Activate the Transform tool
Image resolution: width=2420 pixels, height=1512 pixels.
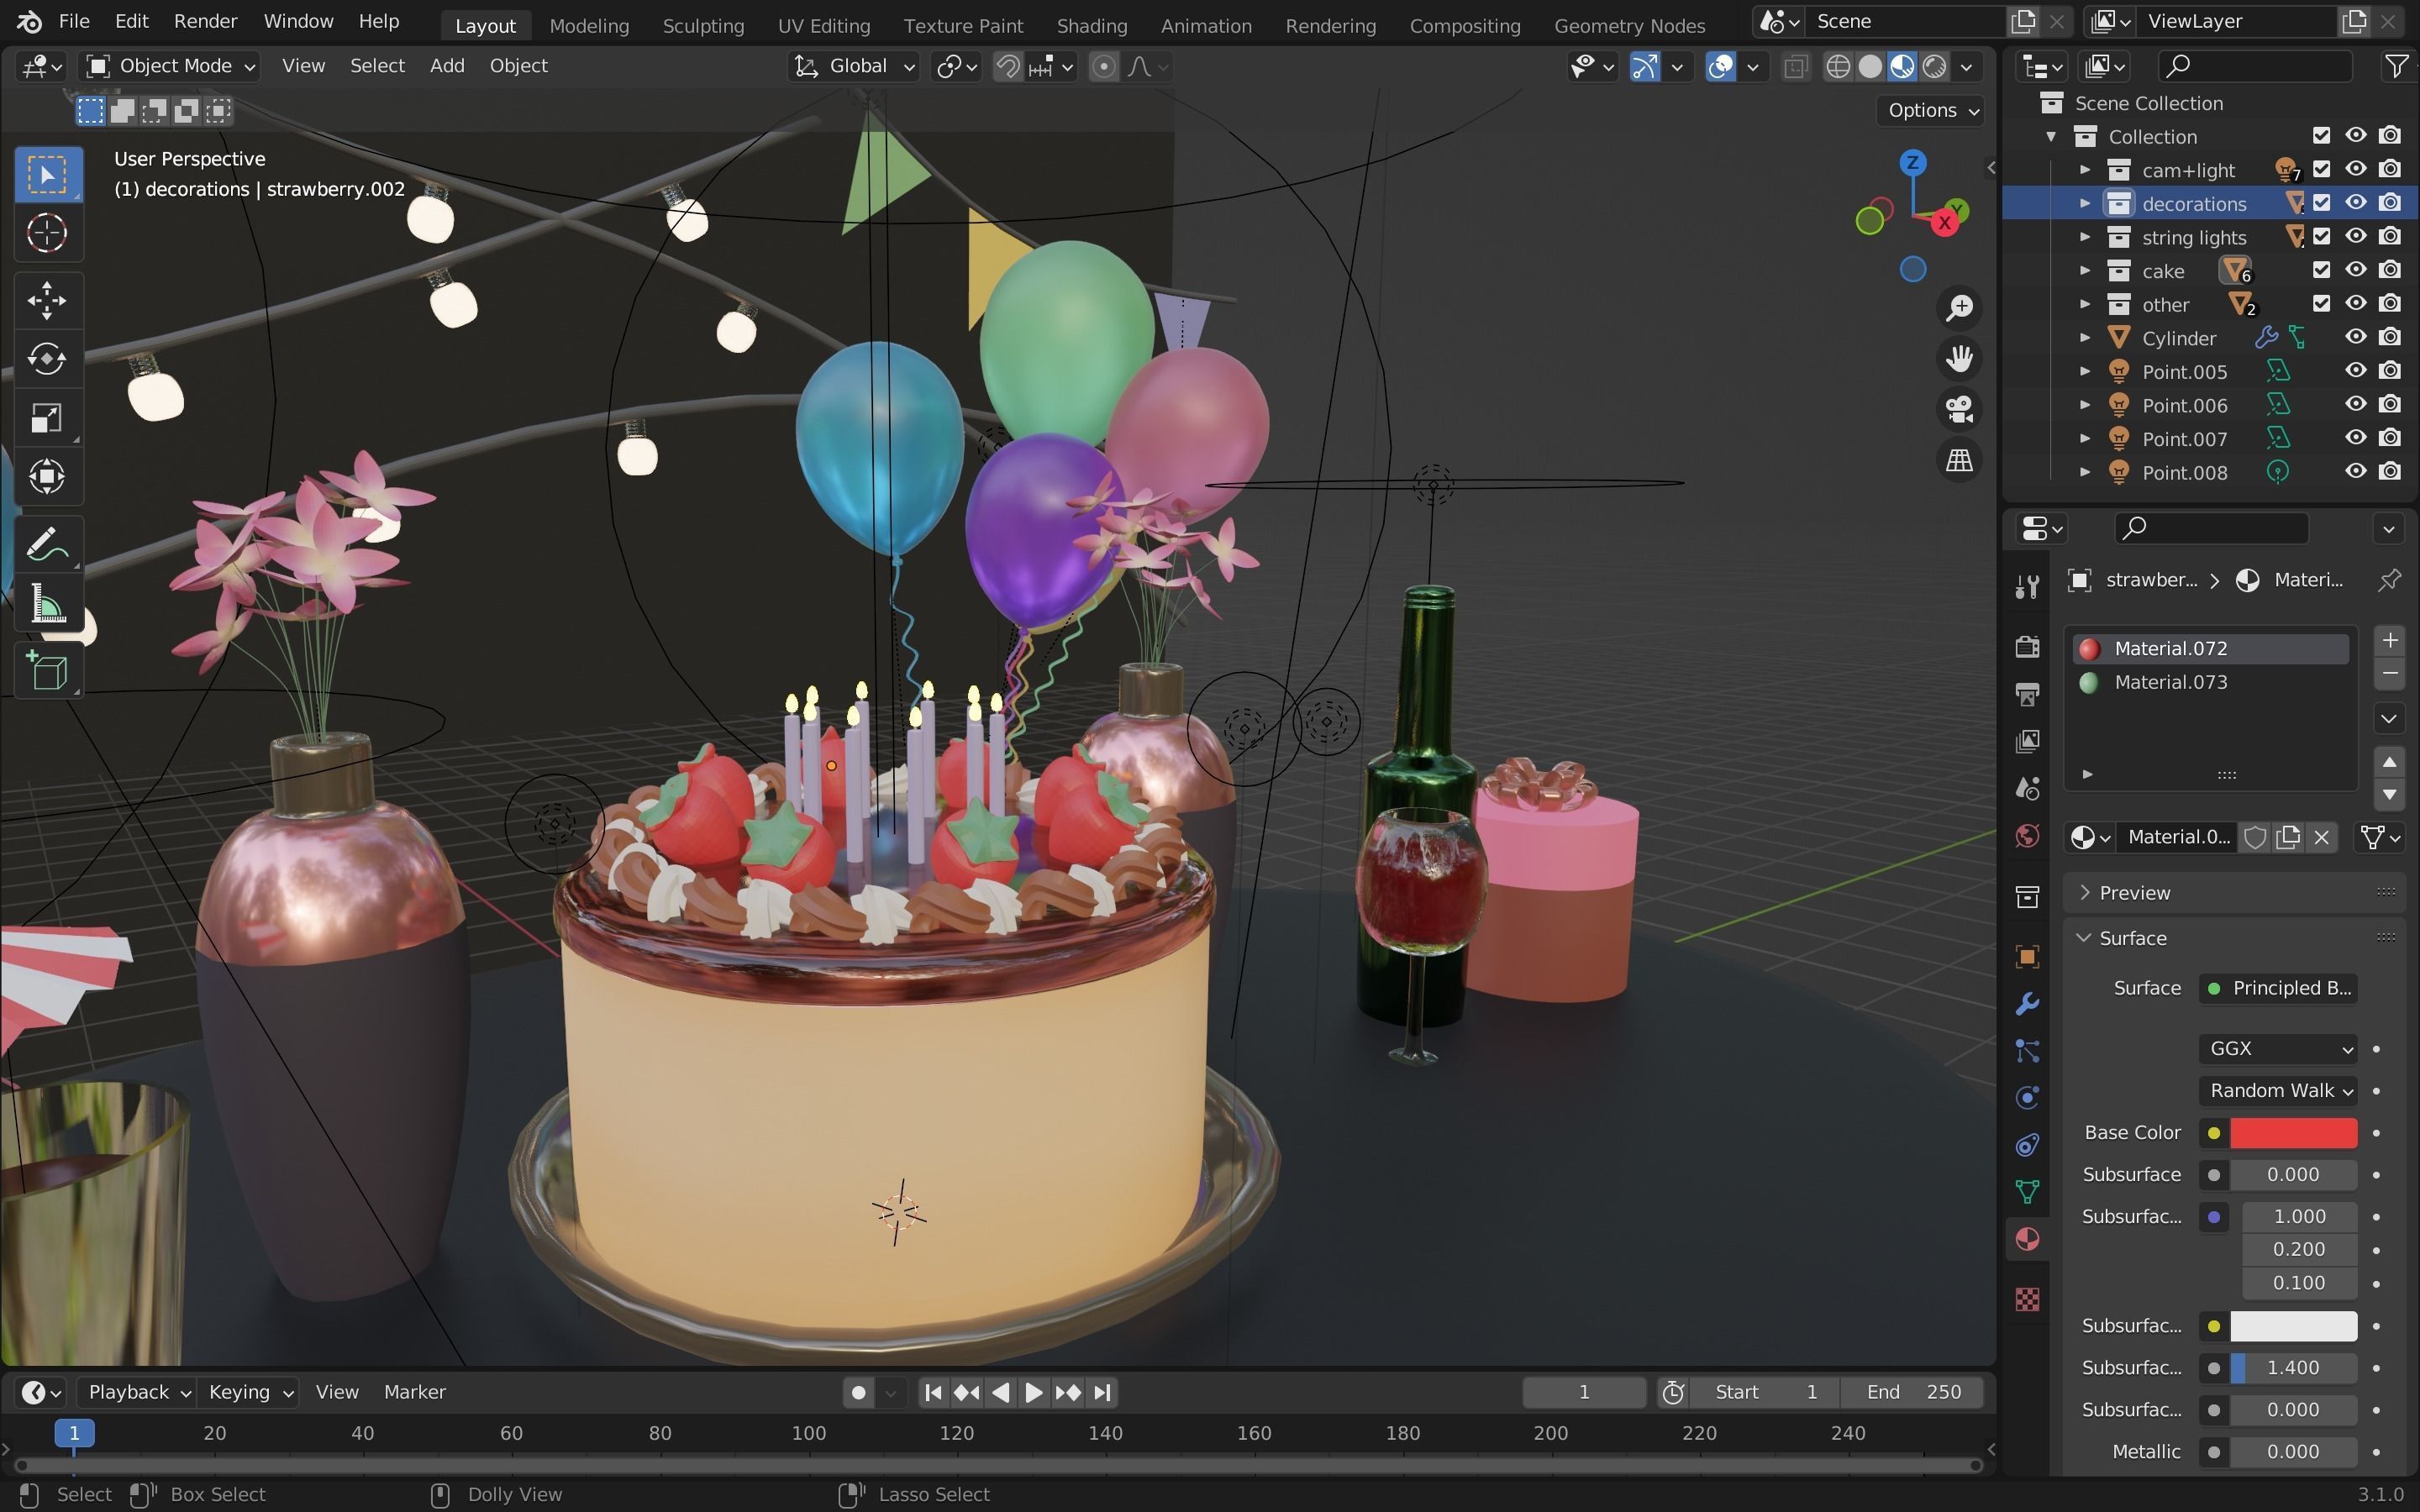pos(47,477)
